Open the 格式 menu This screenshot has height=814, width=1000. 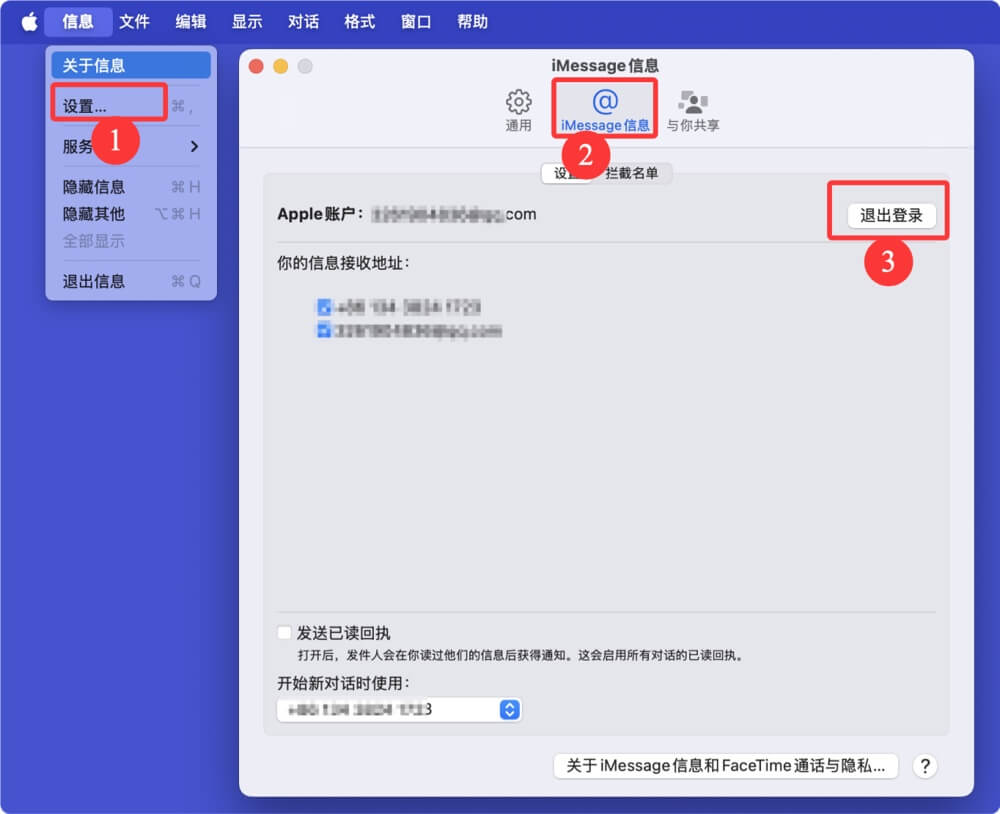358,20
